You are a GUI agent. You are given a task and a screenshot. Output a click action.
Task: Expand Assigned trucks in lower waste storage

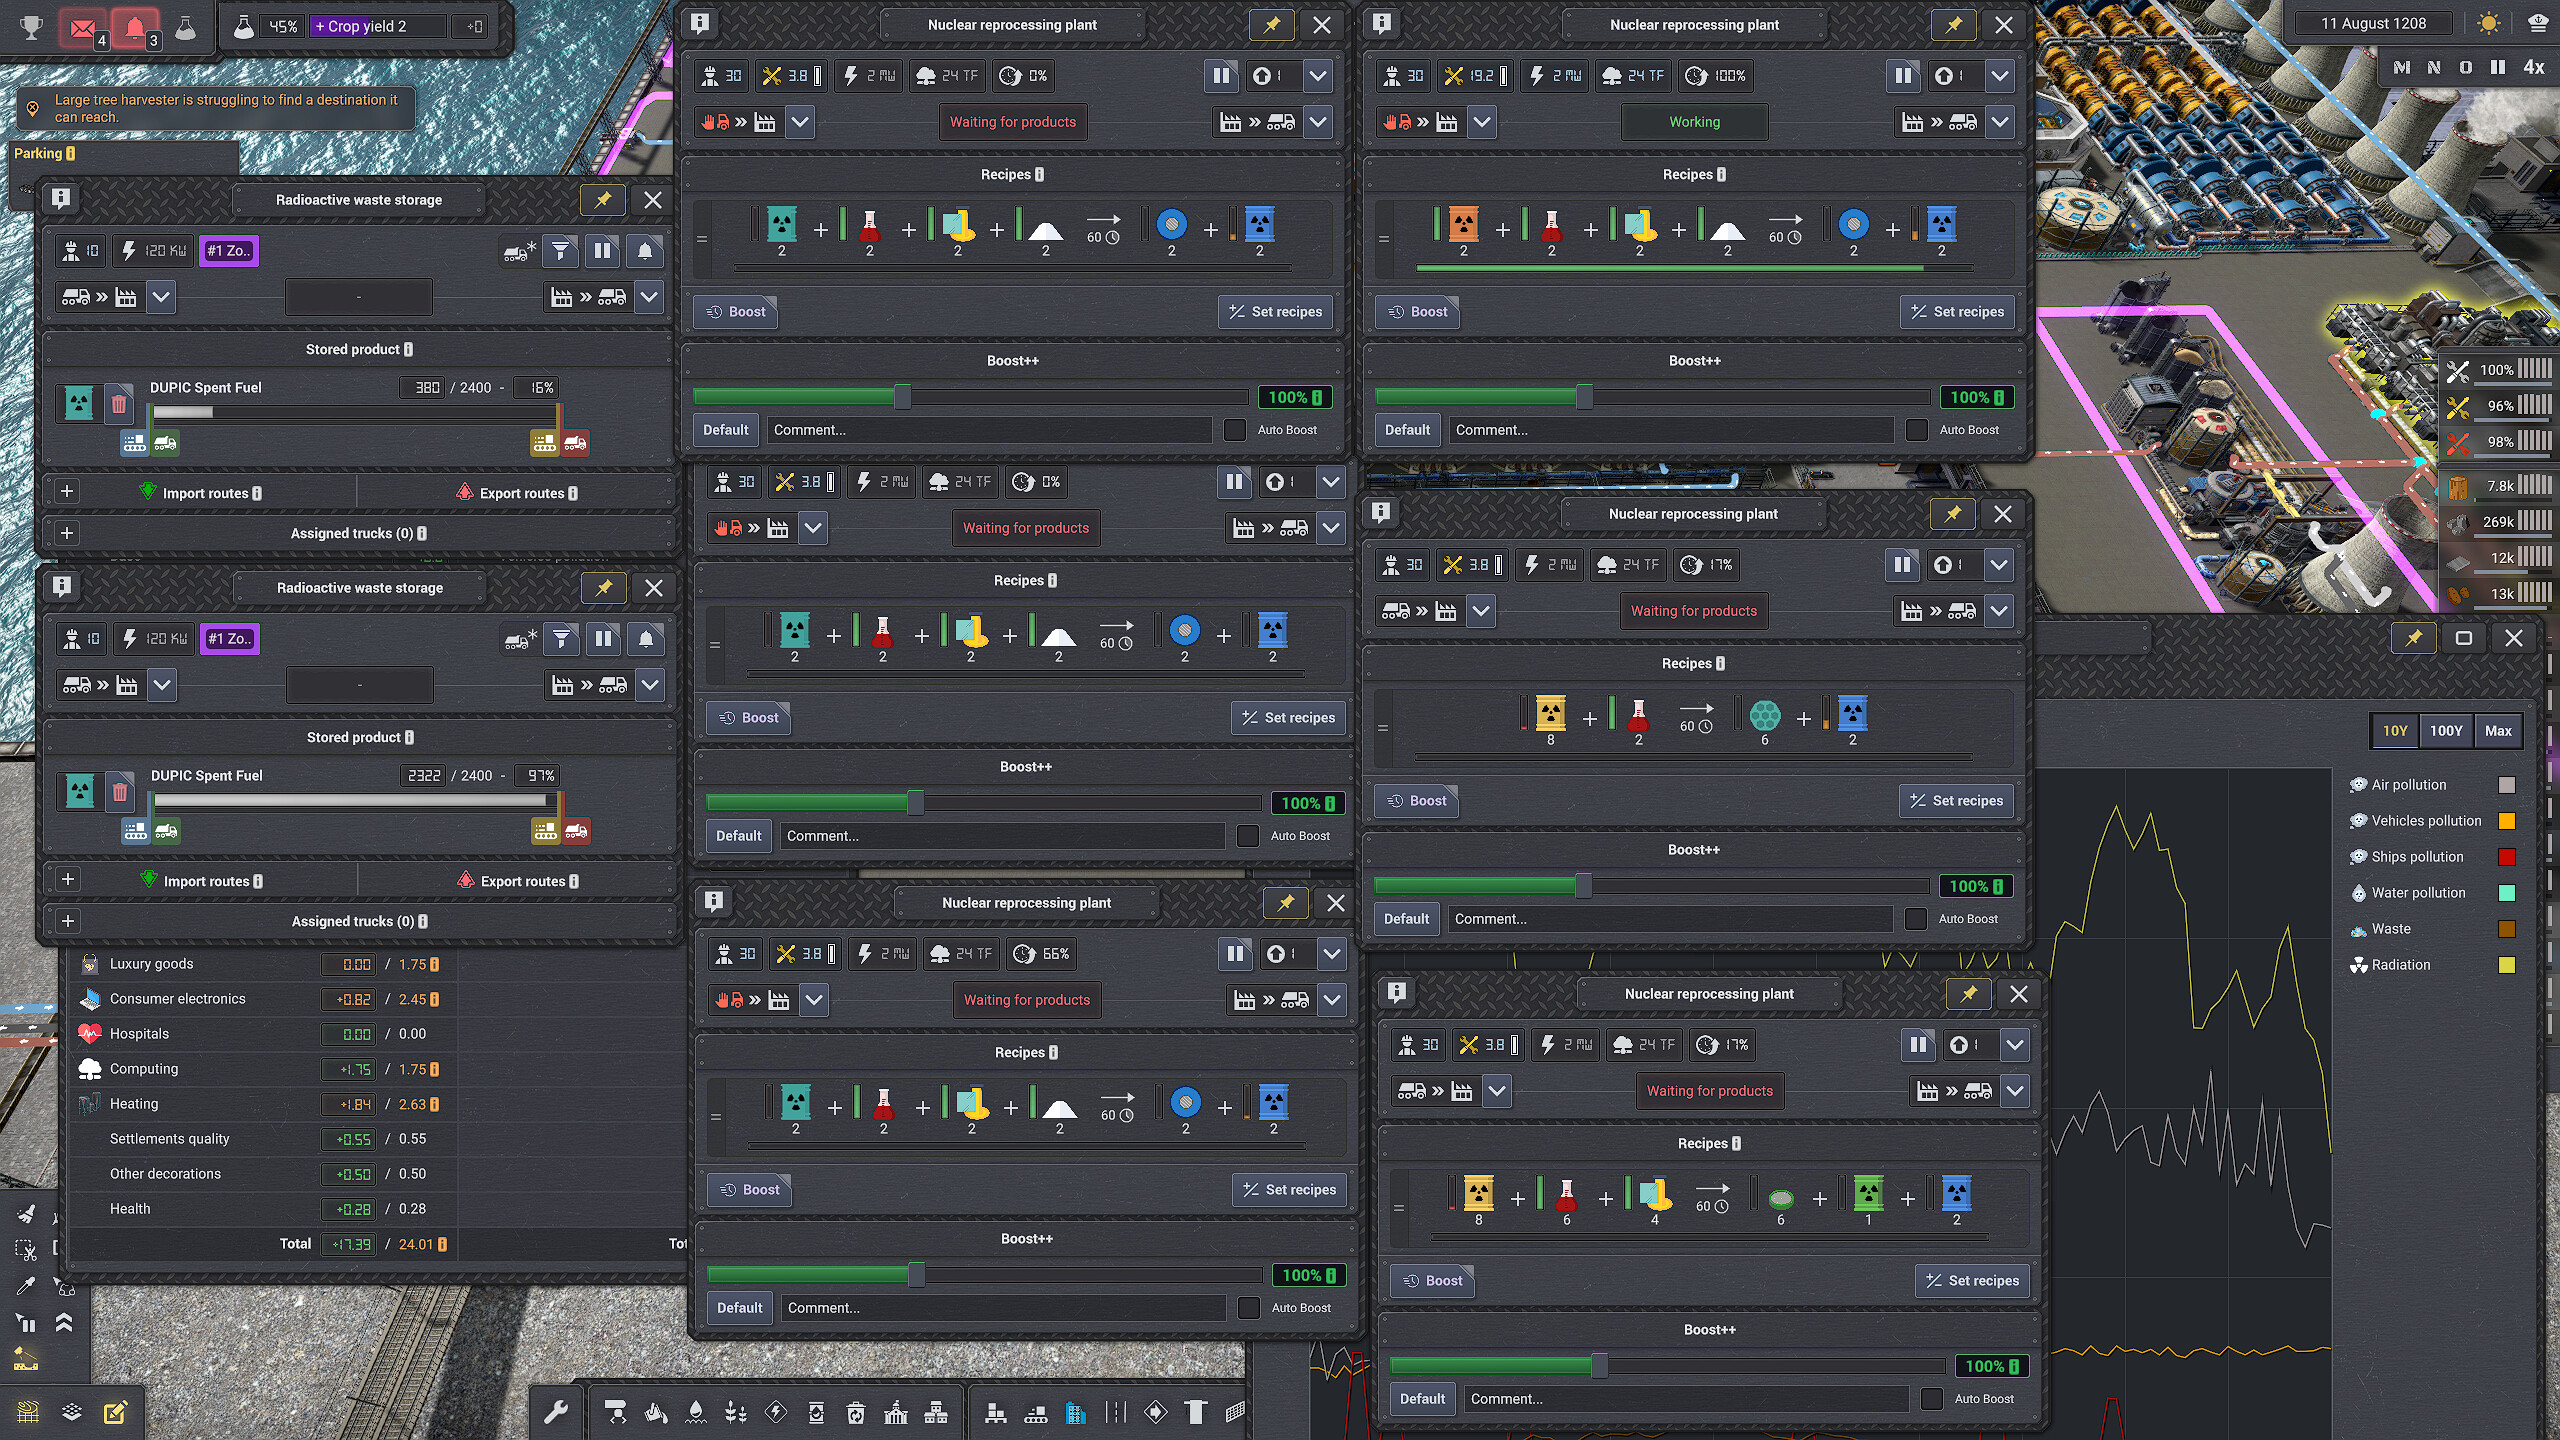click(68, 921)
